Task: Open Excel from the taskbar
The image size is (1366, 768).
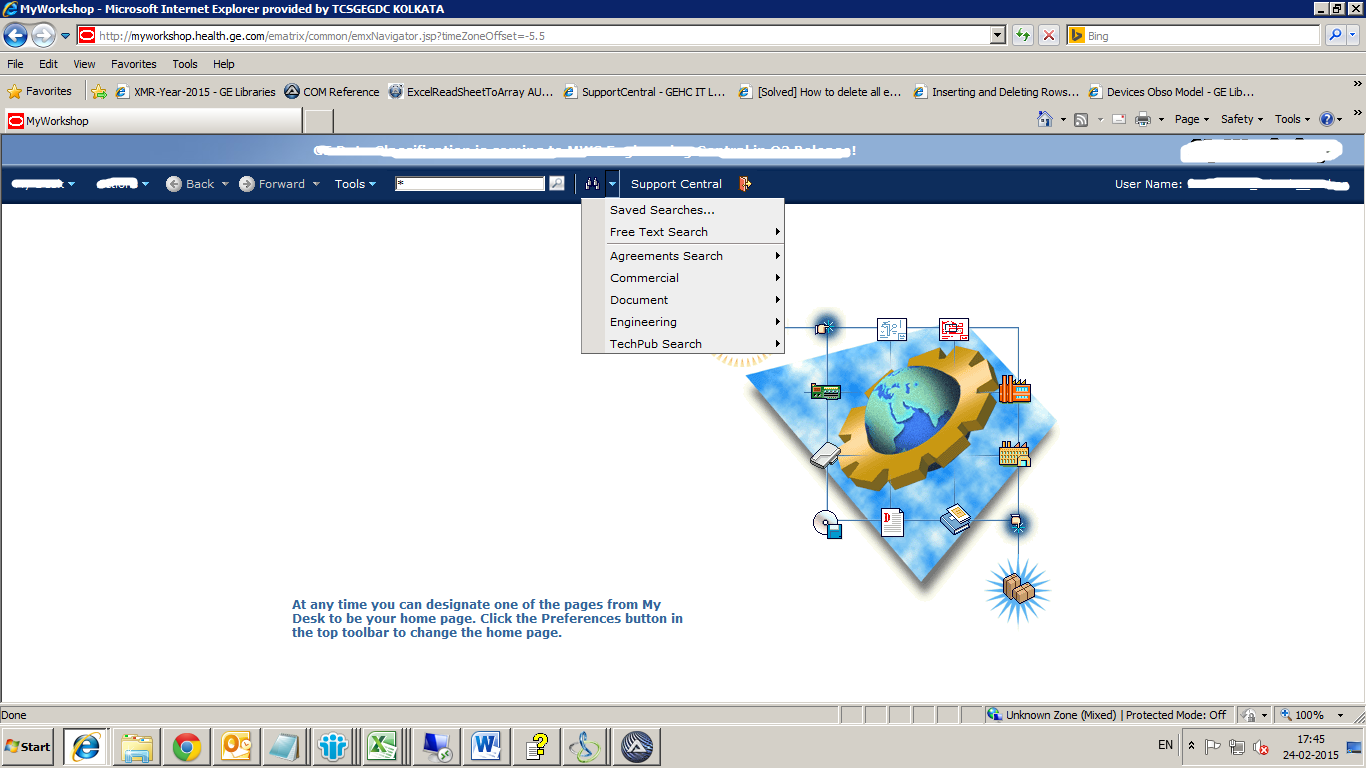Action: [x=380, y=746]
